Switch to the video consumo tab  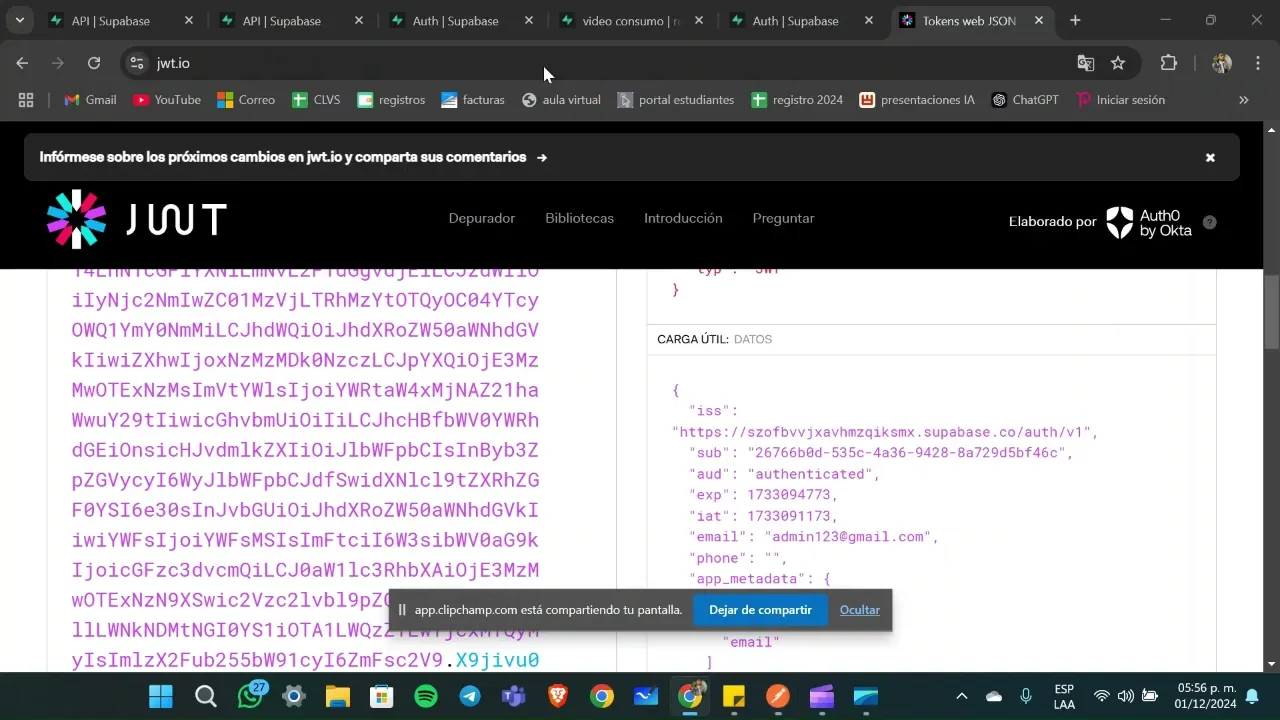tap(633, 20)
